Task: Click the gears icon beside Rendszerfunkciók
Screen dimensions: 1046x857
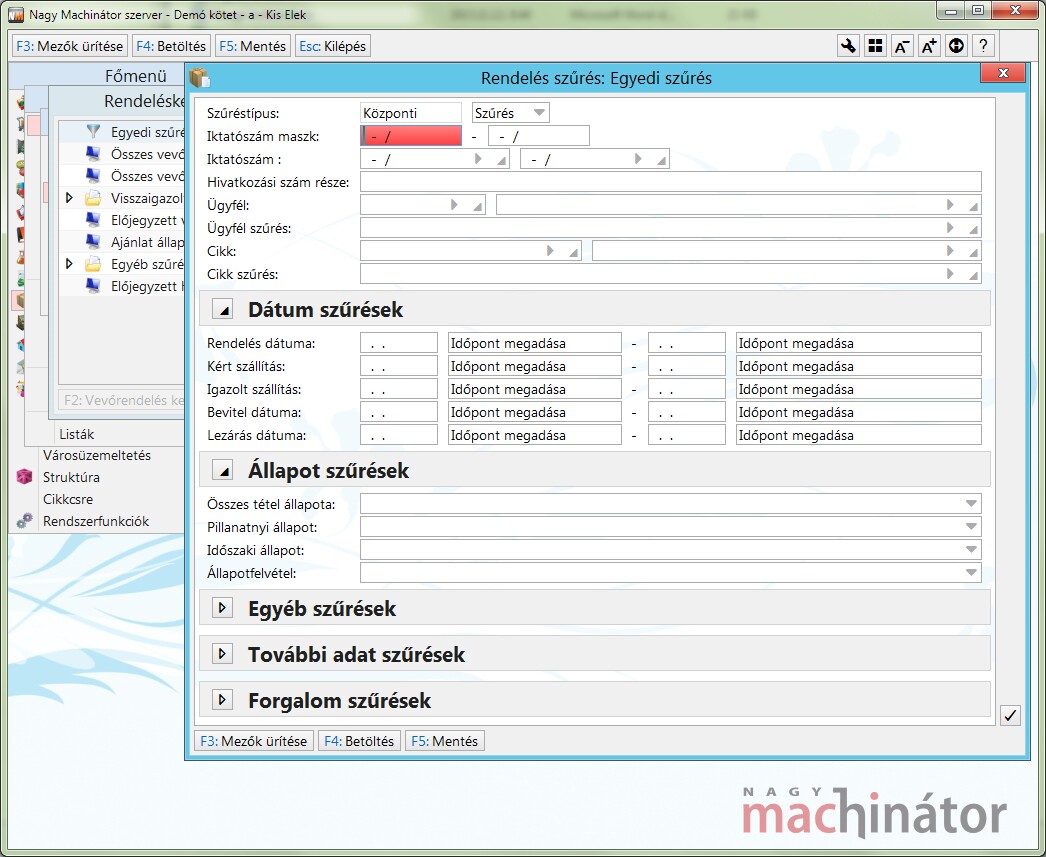Action: (24, 521)
